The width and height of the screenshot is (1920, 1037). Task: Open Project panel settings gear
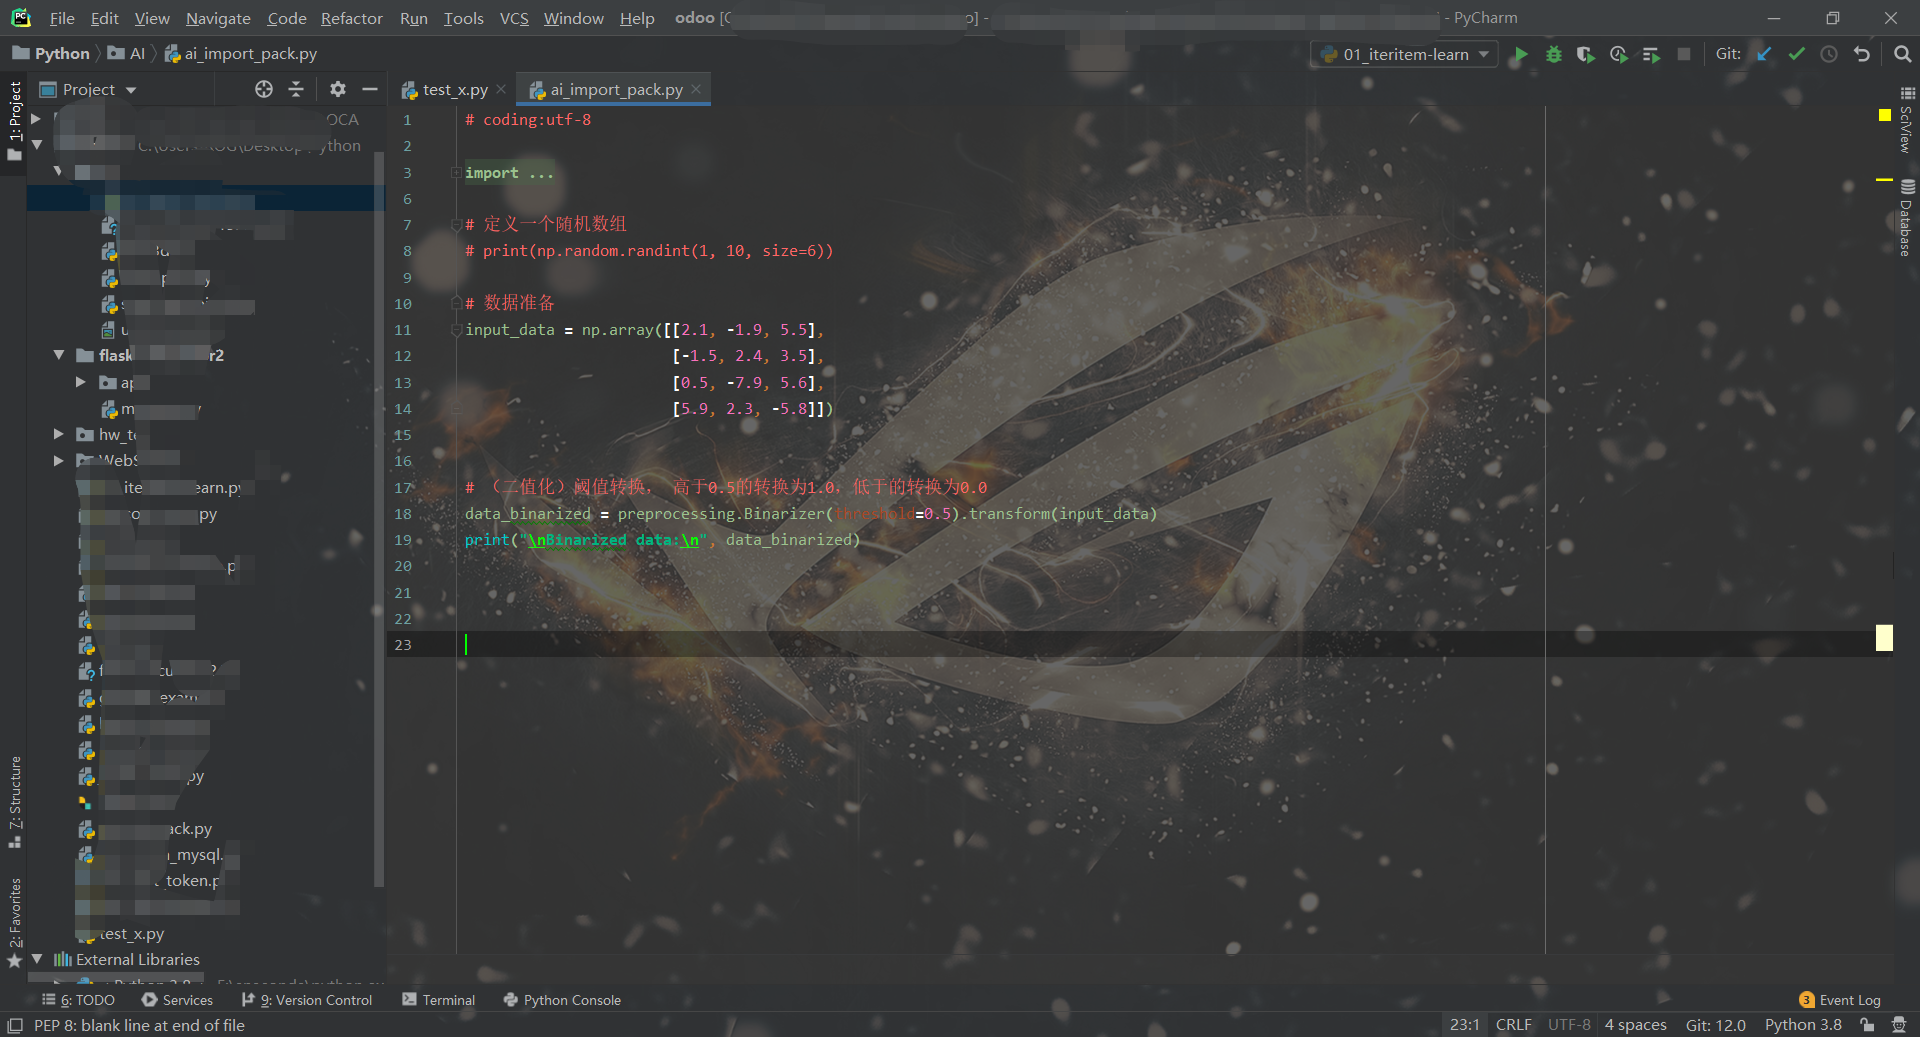338,89
